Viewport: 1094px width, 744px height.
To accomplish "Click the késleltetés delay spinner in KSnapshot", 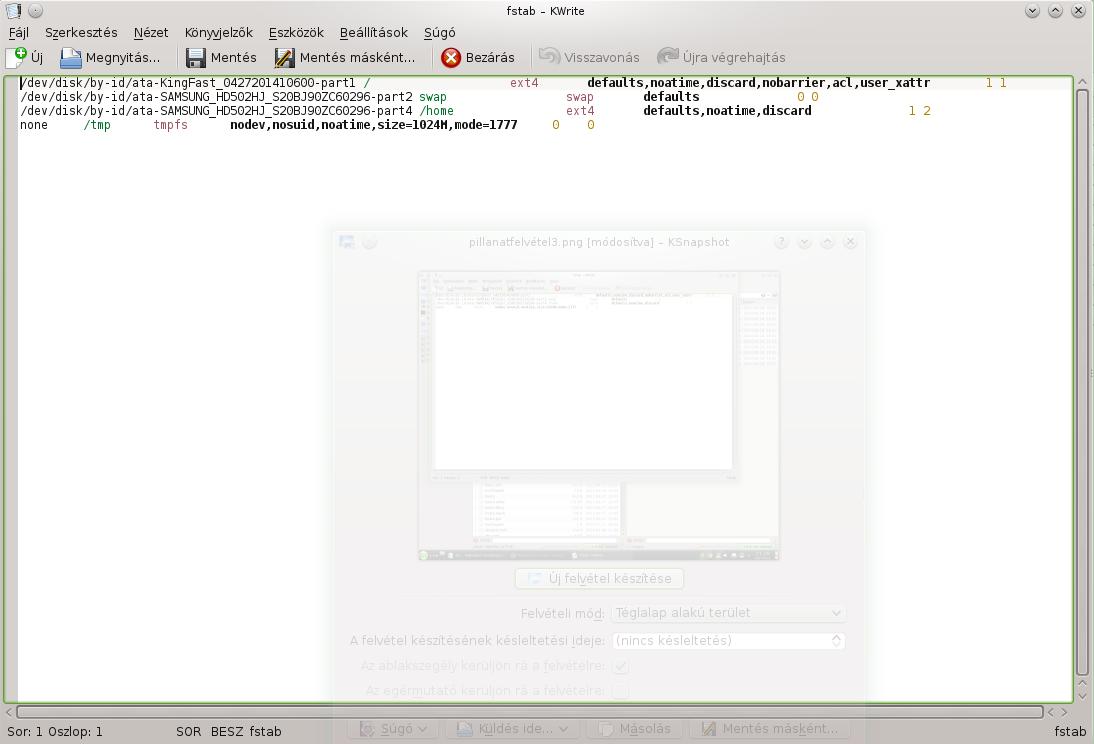I will click(728, 641).
